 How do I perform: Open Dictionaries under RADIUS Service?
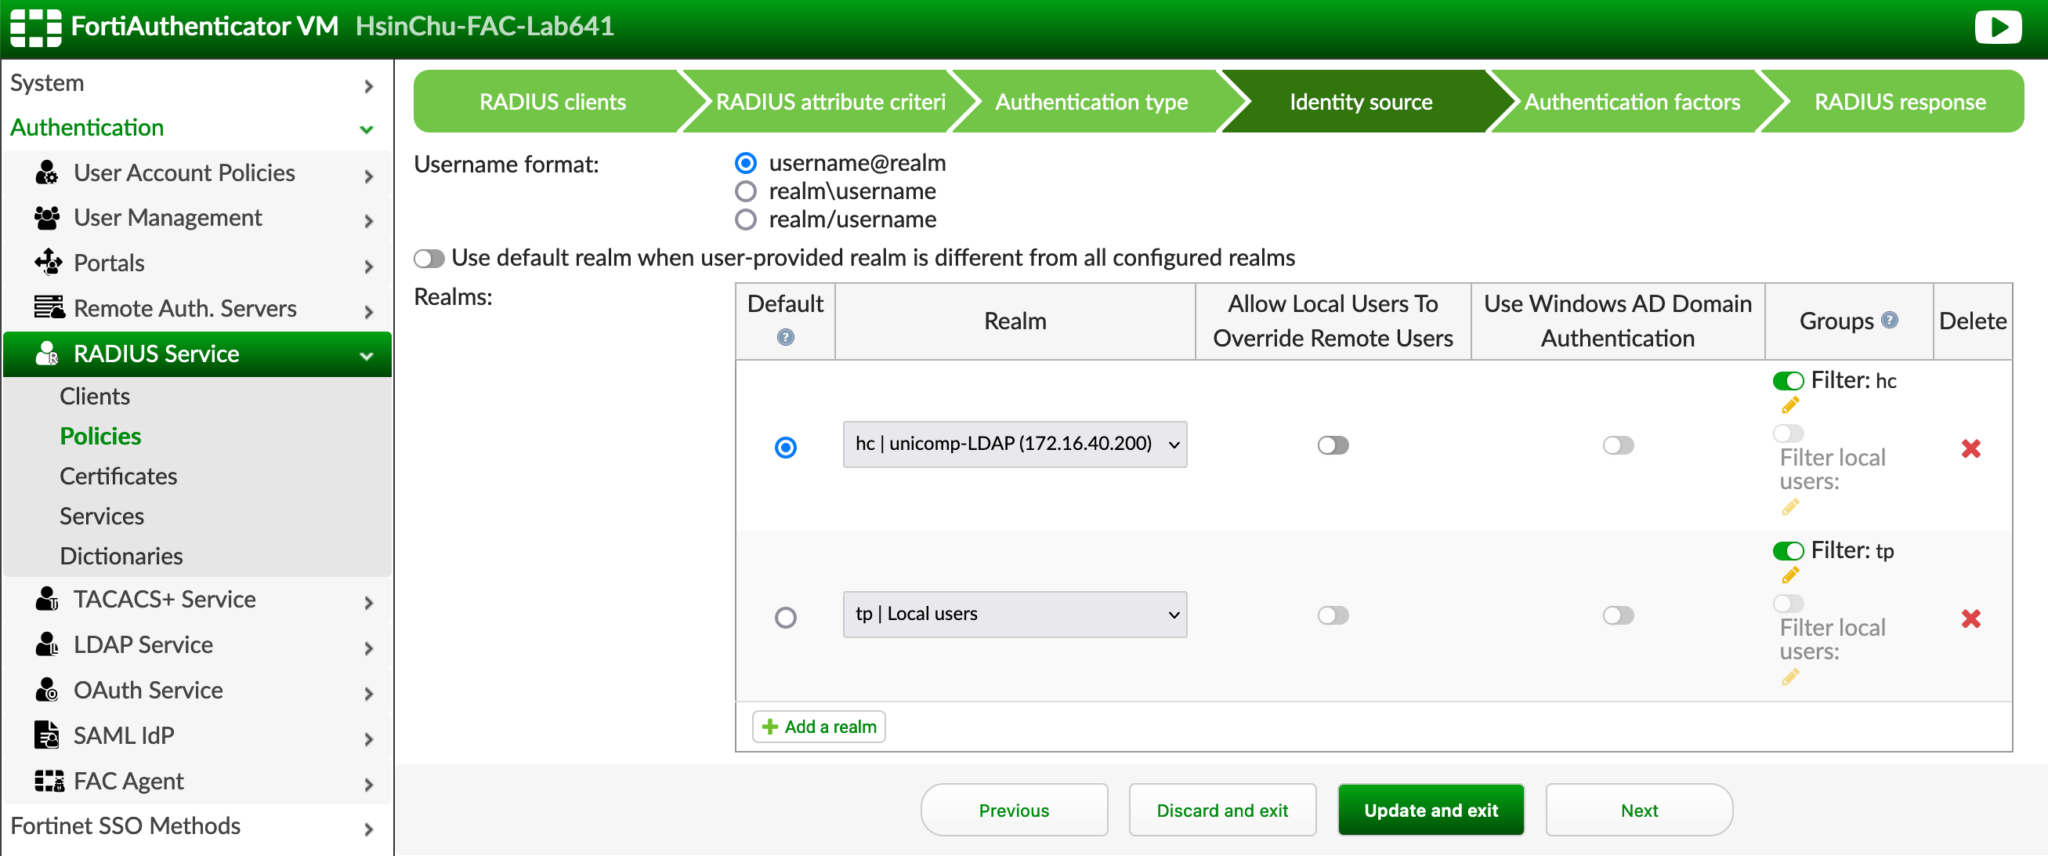(121, 556)
